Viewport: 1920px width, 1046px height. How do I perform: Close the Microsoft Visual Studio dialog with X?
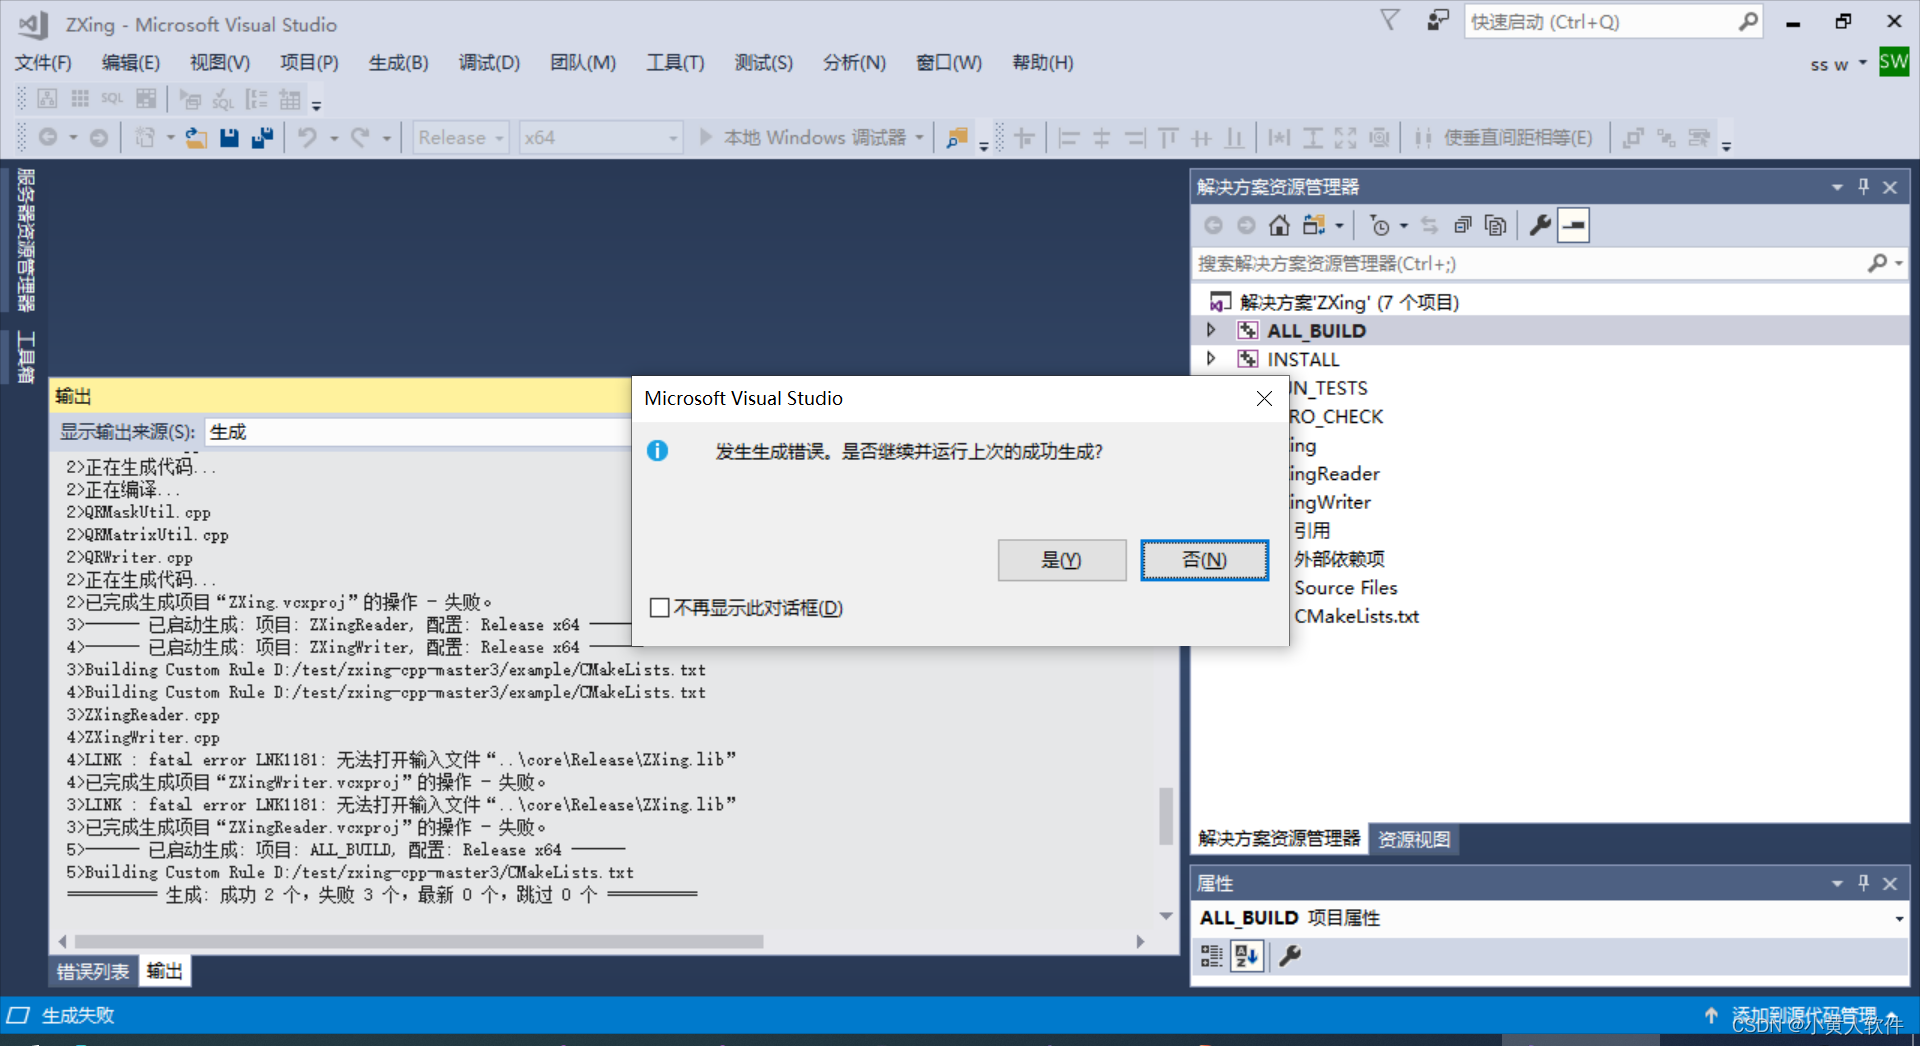tap(1264, 399)
